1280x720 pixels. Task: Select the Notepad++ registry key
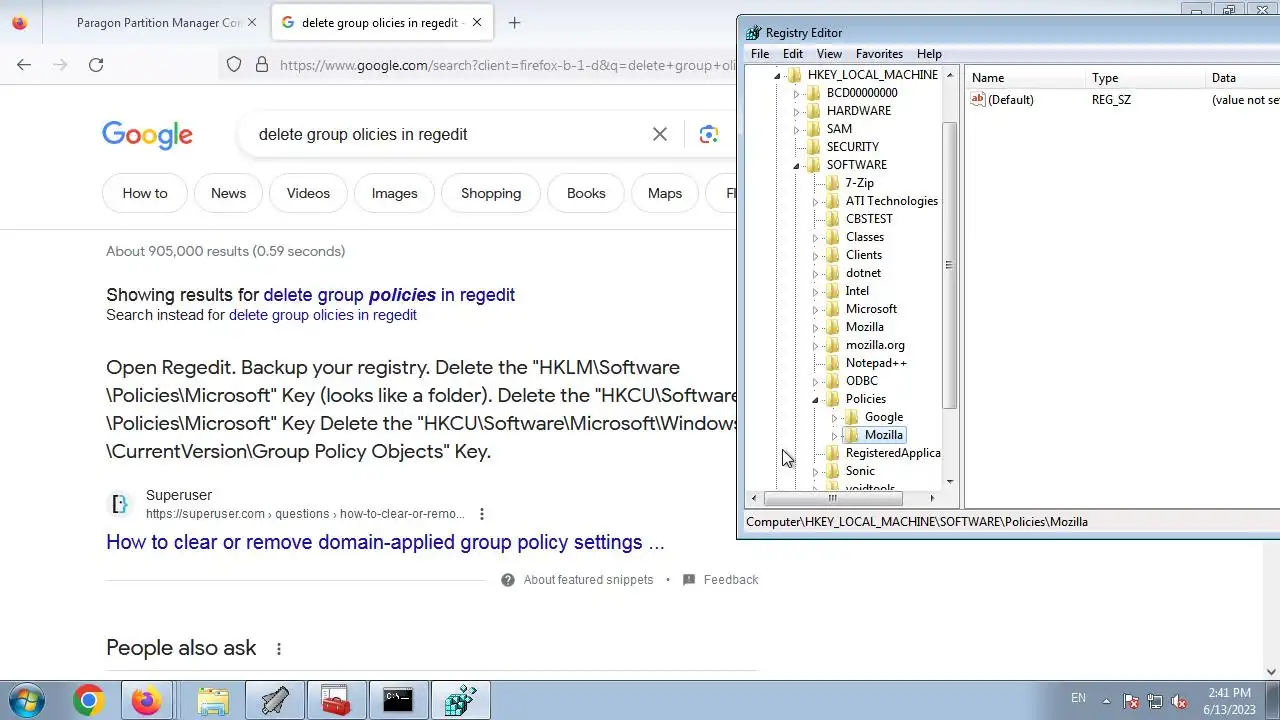[876, 363]
